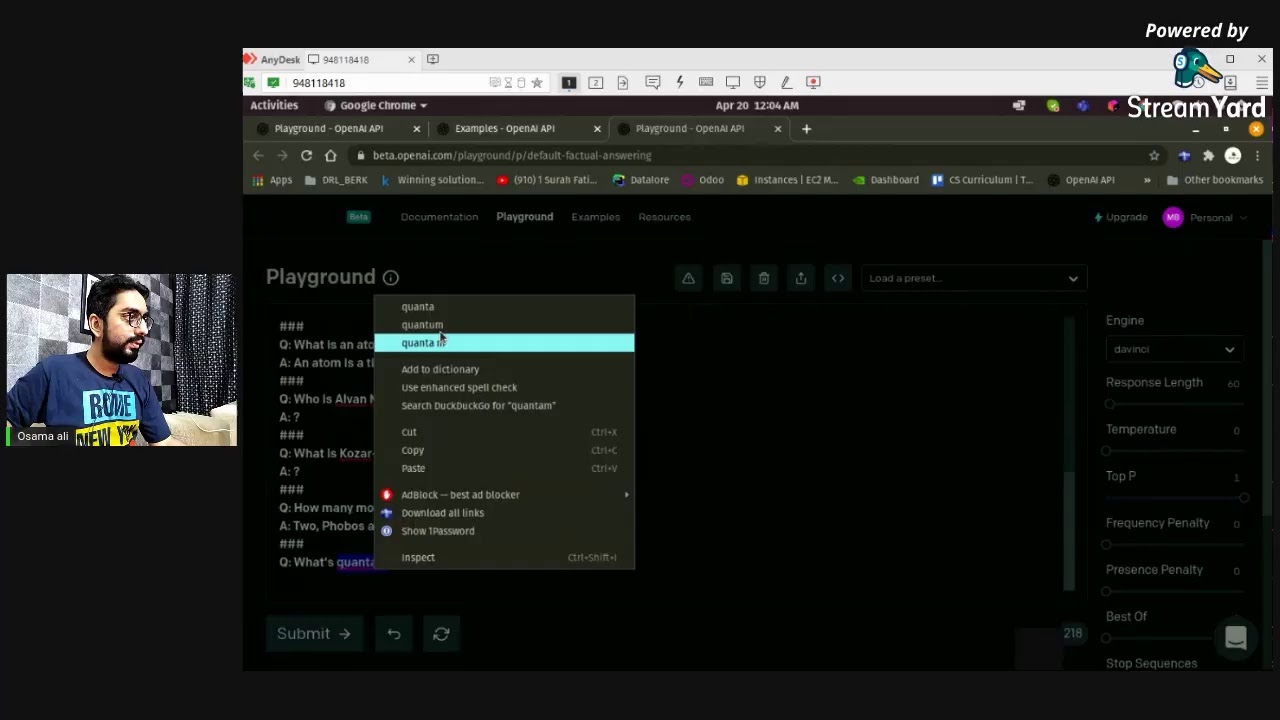
Task: Select Download all links menu entry
Action: [504, 512]
